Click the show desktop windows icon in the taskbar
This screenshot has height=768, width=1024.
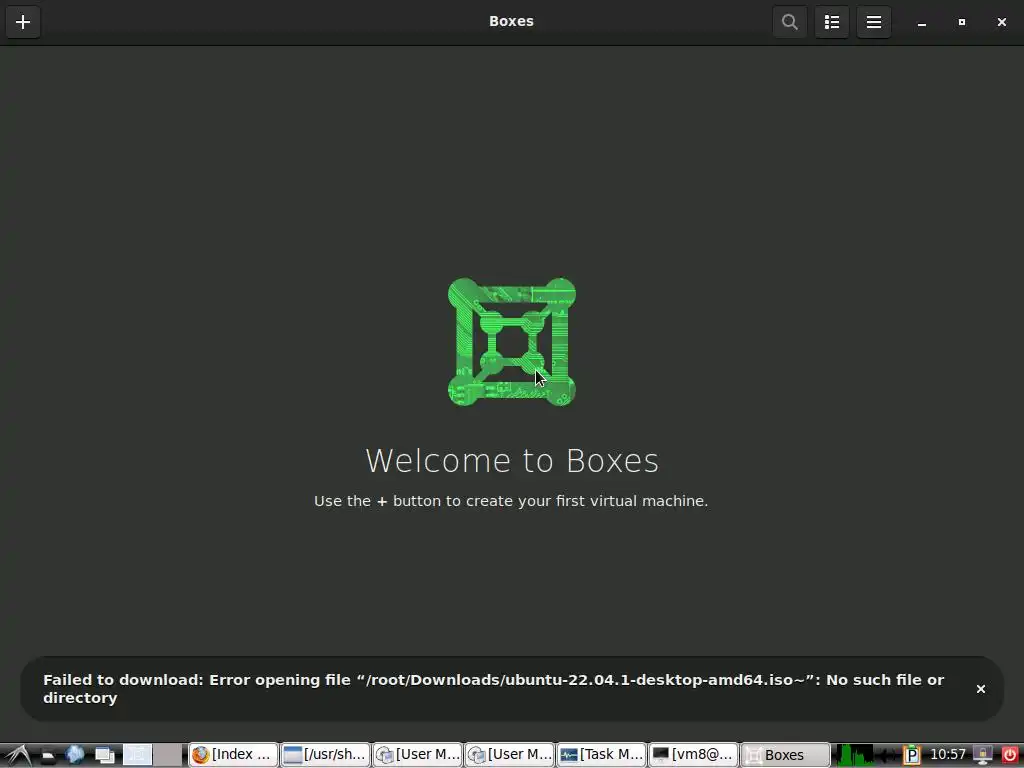click(104, 756)
